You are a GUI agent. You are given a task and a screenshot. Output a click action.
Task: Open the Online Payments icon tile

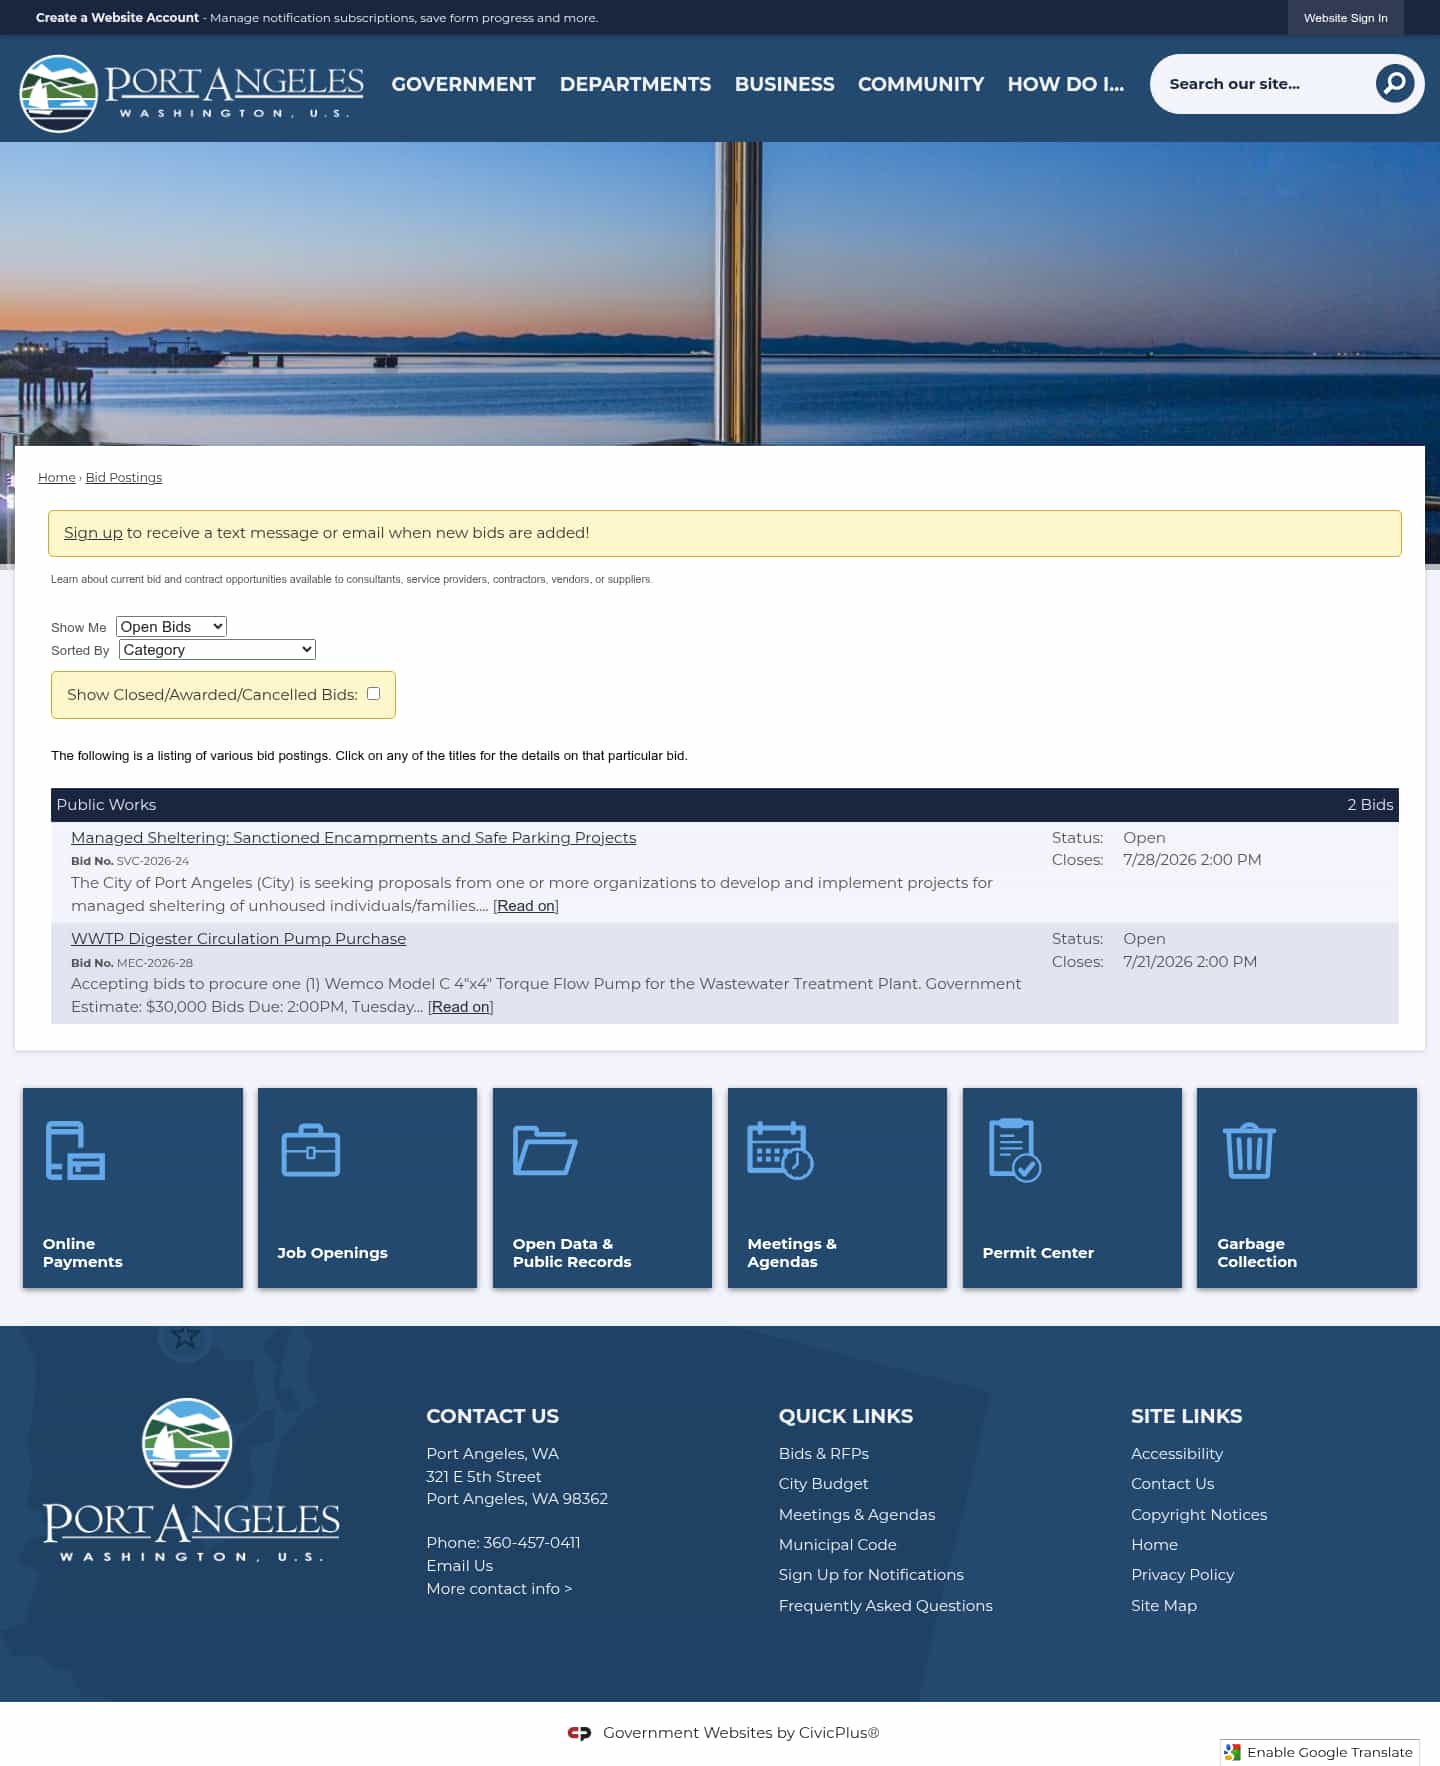(133, 1187)
